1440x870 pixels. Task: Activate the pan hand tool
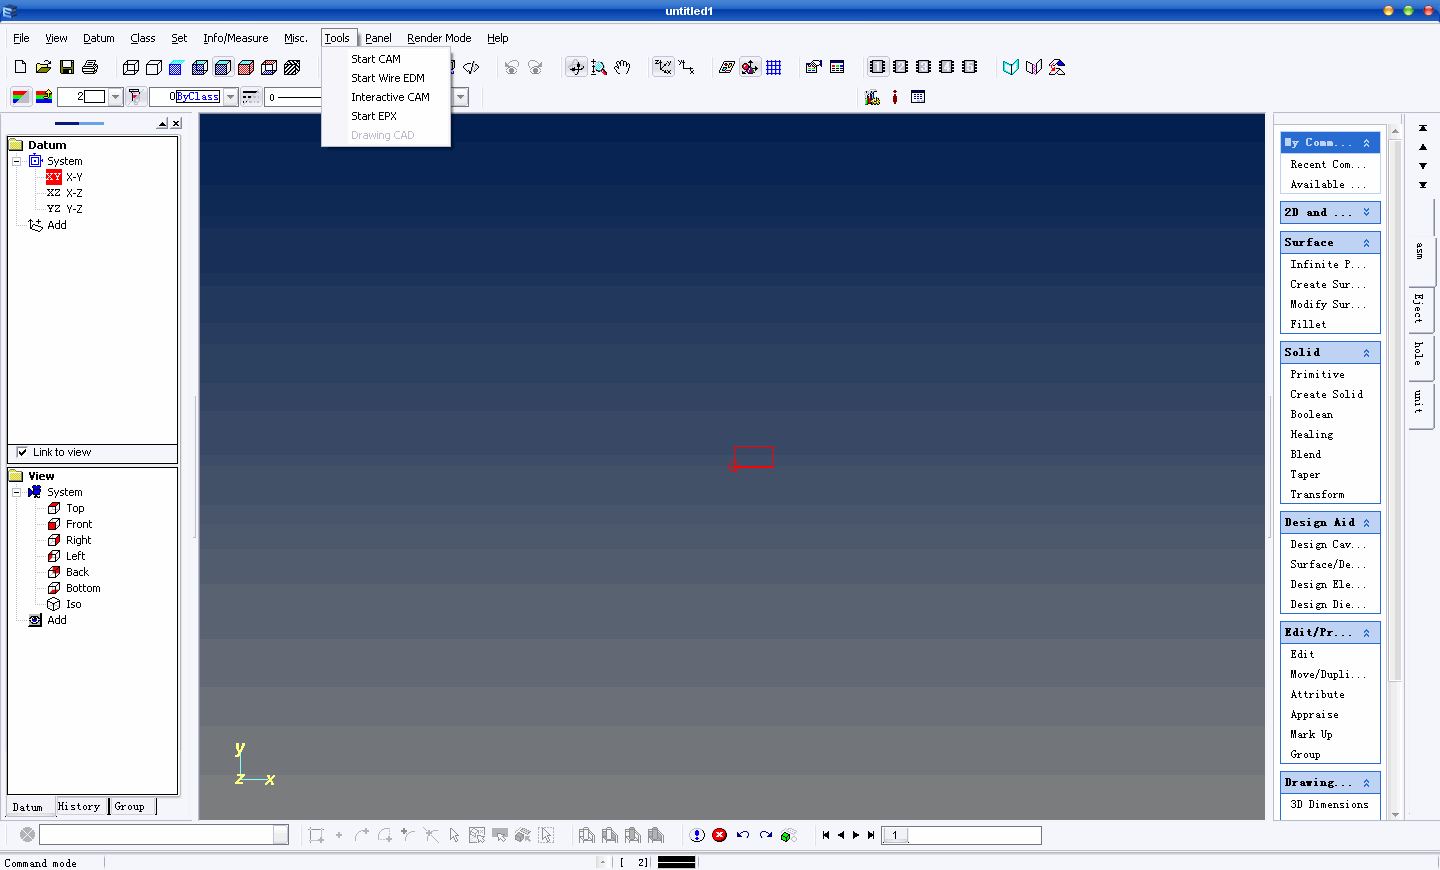[622, 67]
